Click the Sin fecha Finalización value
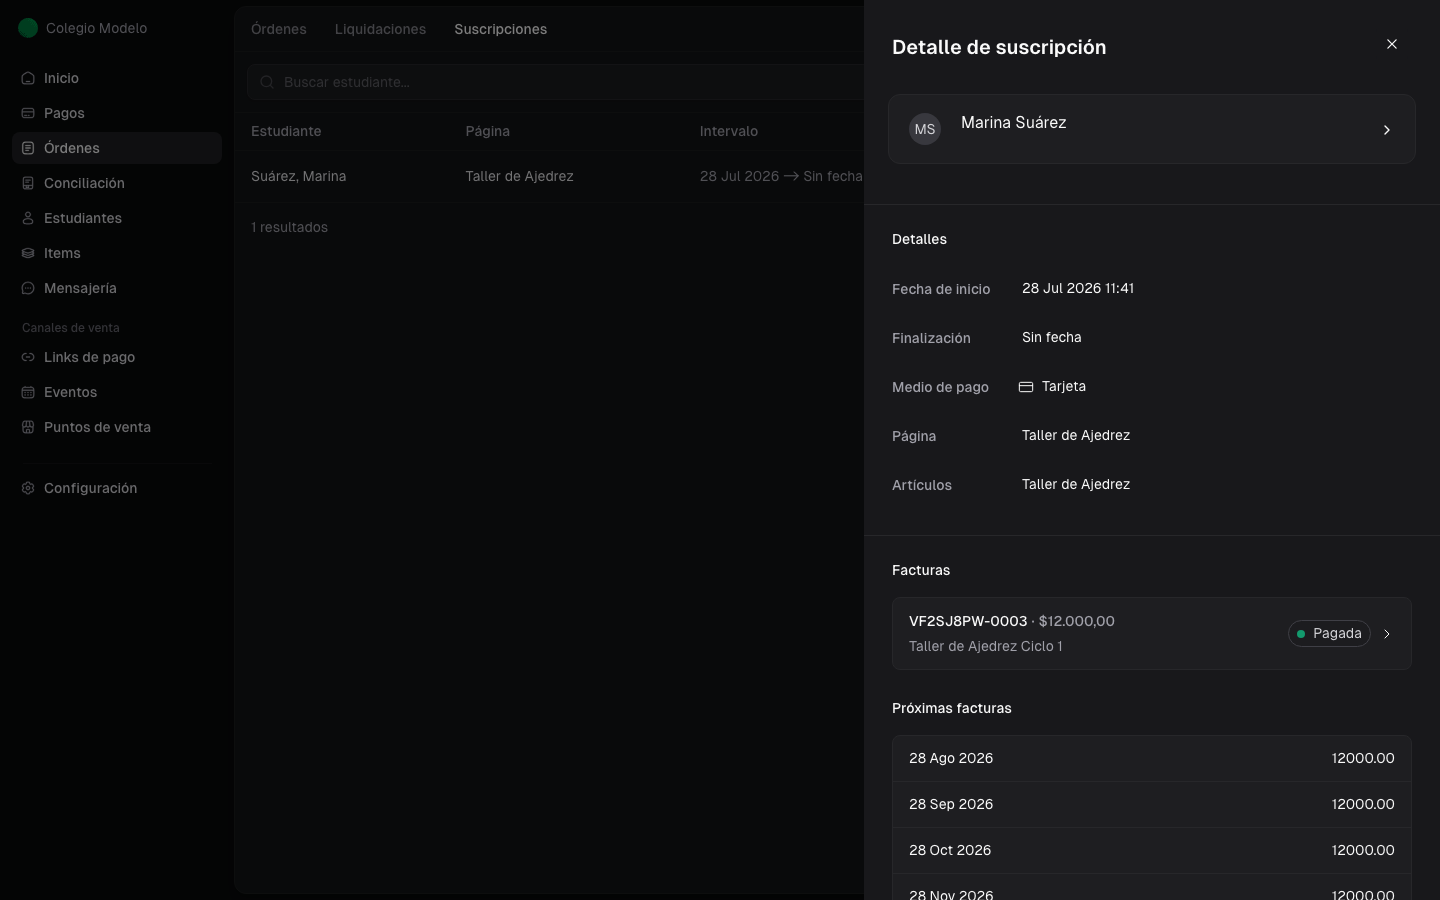Screen dimensions: 1440x900 pos(1052,337)
